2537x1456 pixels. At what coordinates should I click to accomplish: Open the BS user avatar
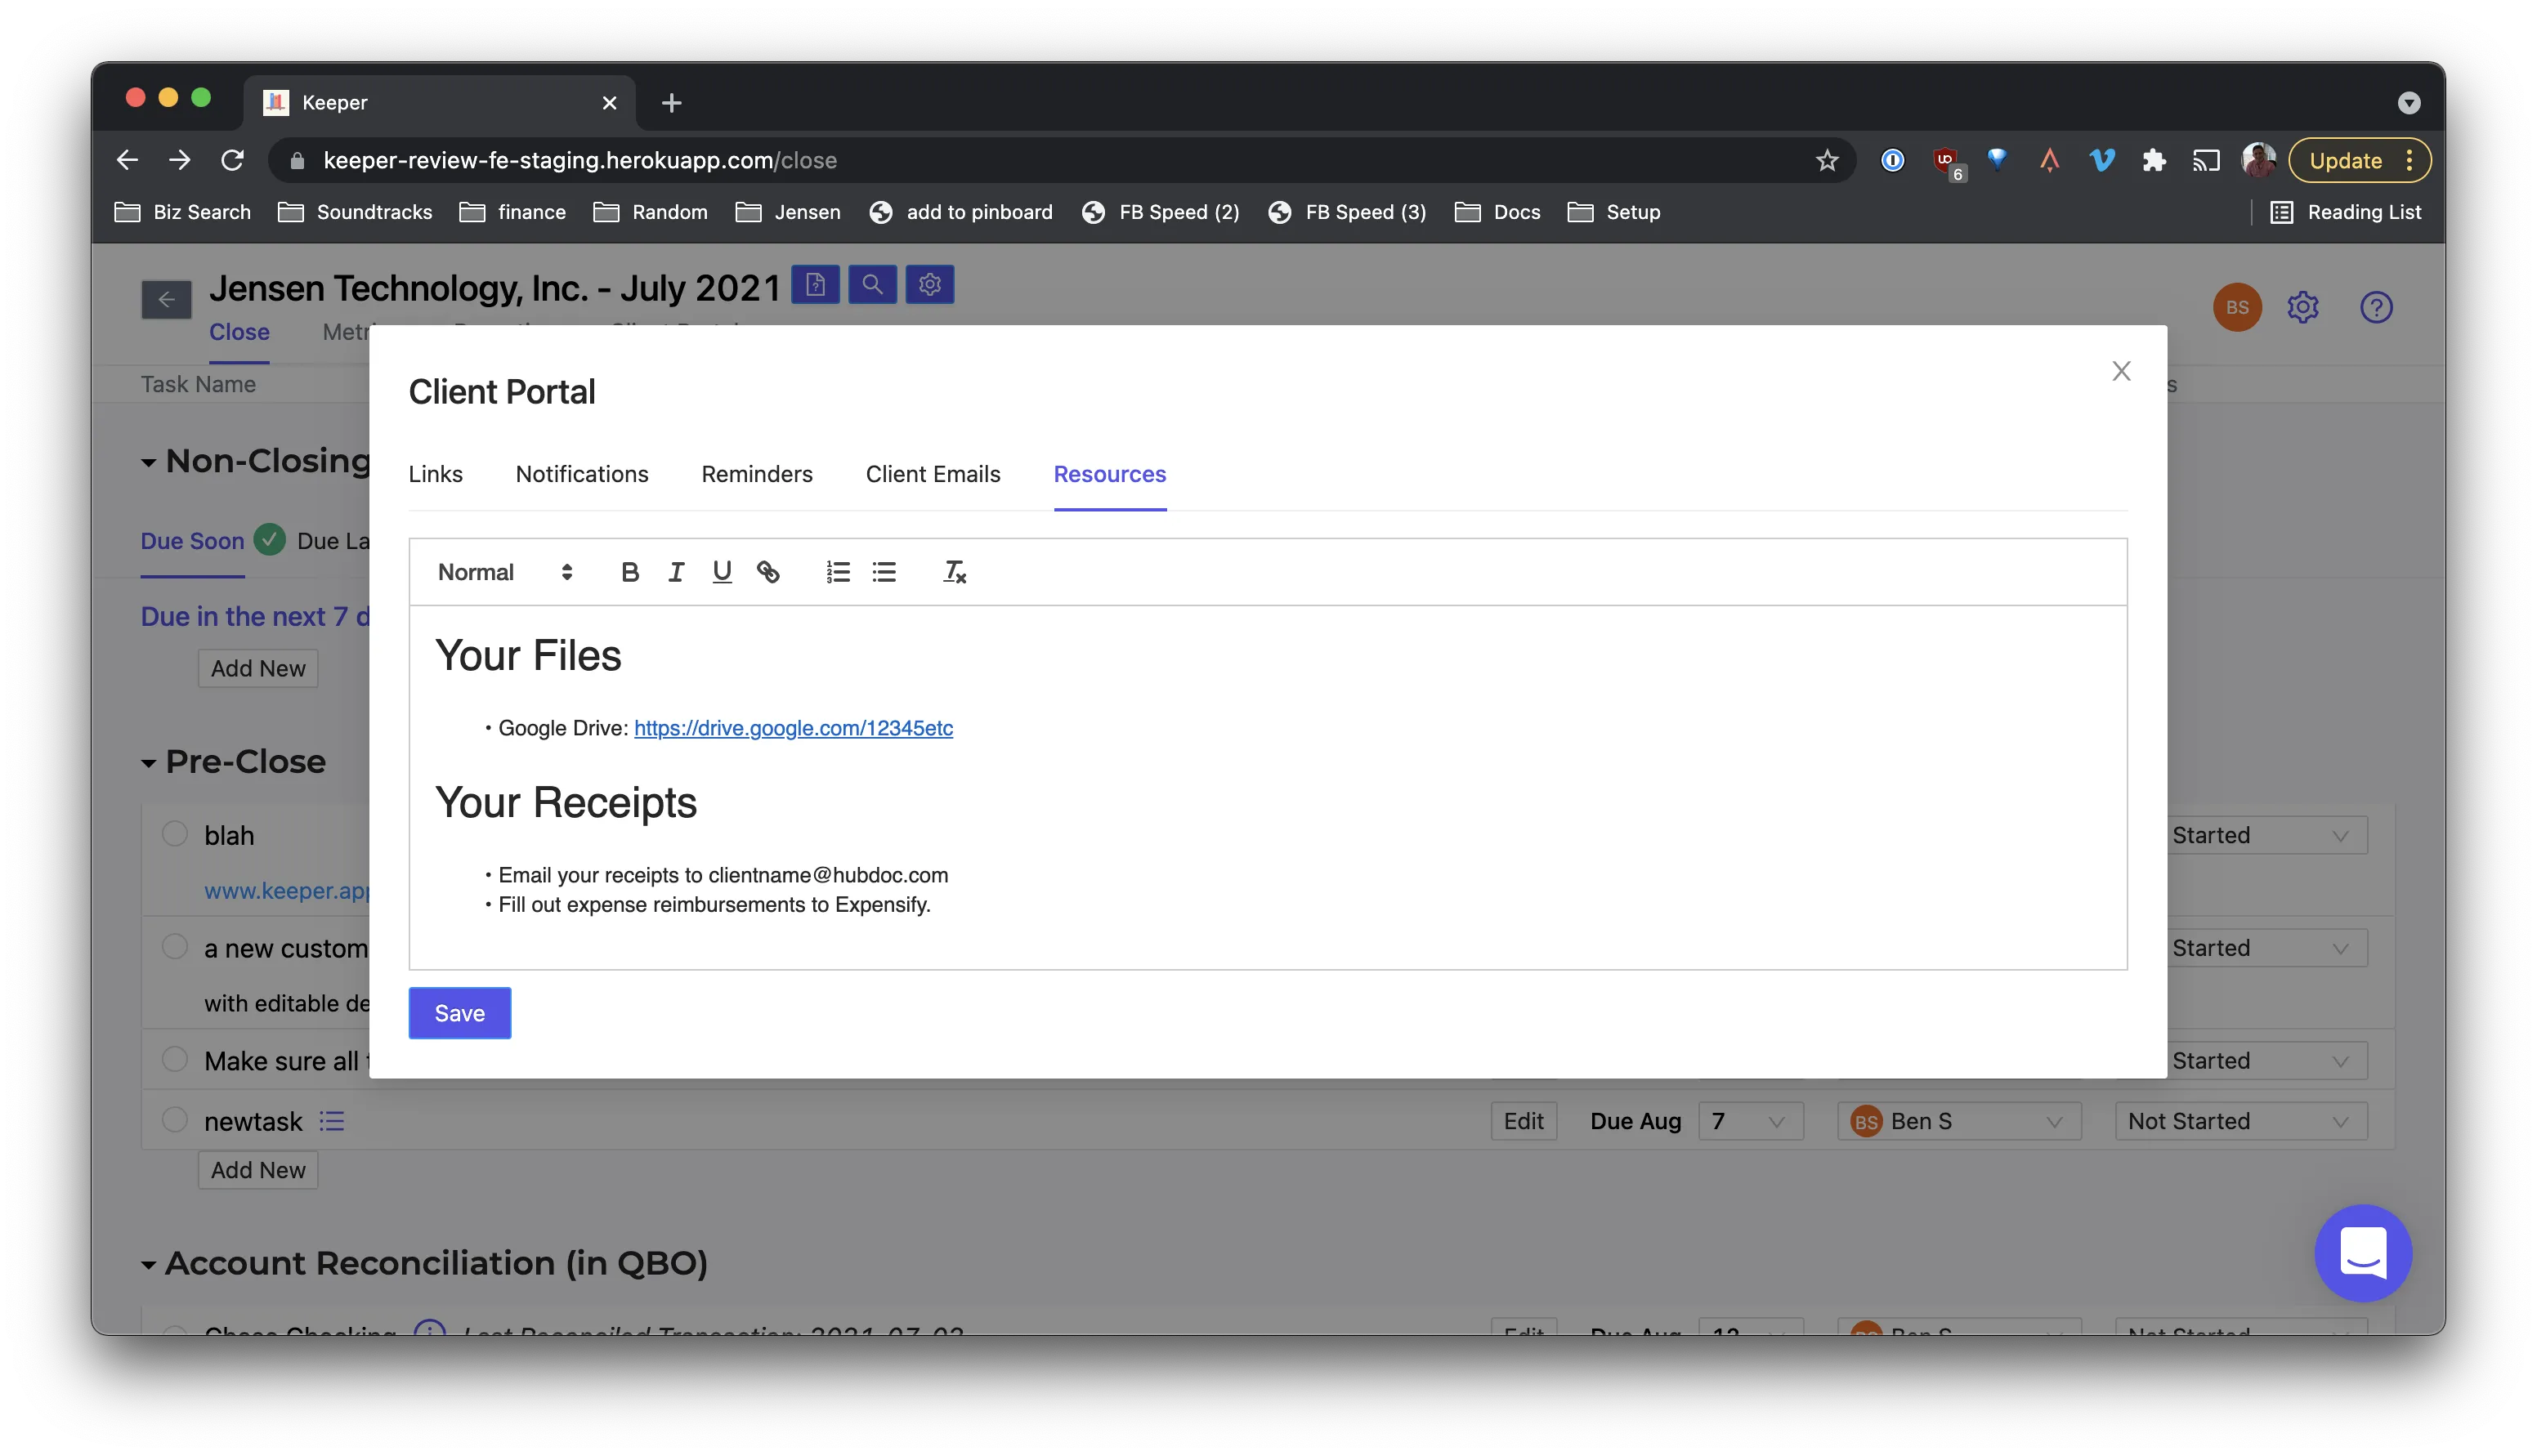click(2237, 307)
